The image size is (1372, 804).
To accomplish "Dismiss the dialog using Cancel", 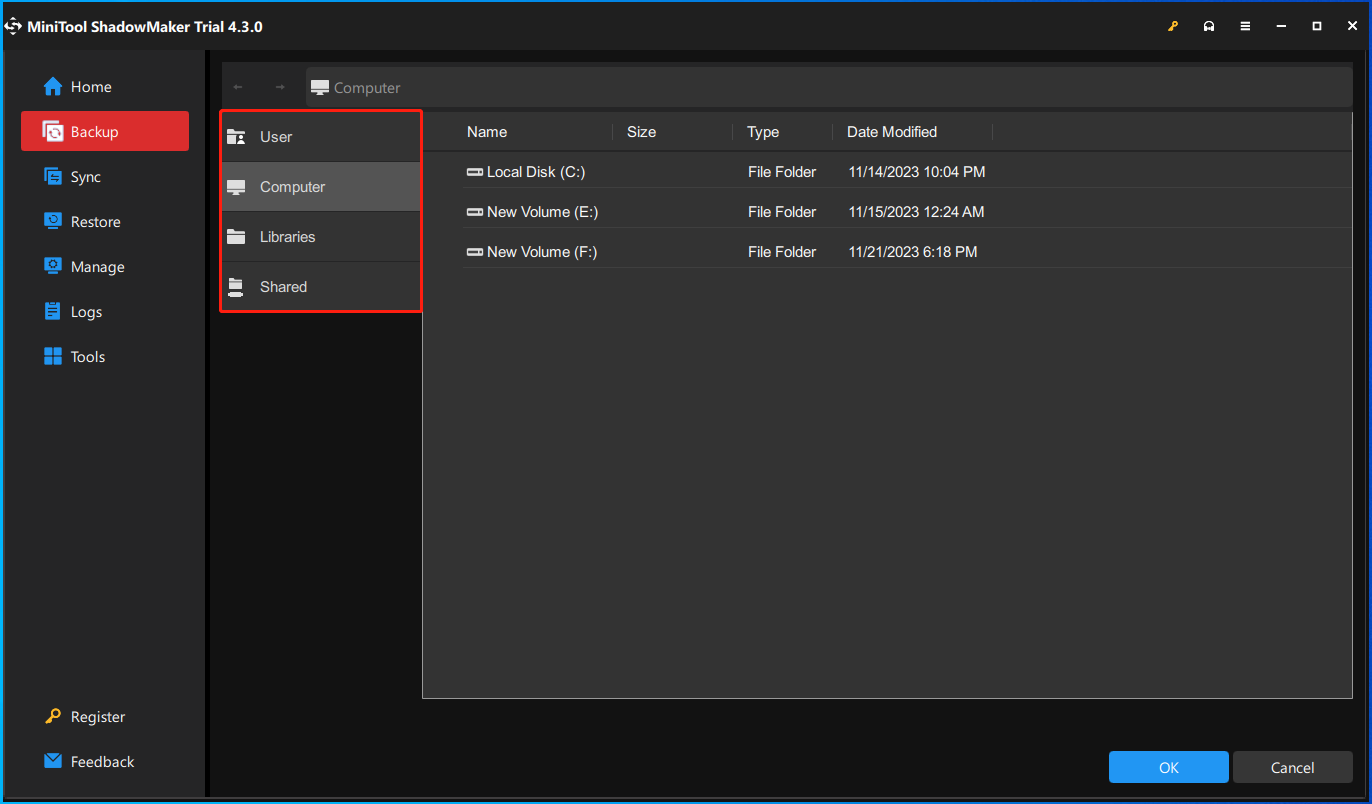I will click(x=1292, y=767).
